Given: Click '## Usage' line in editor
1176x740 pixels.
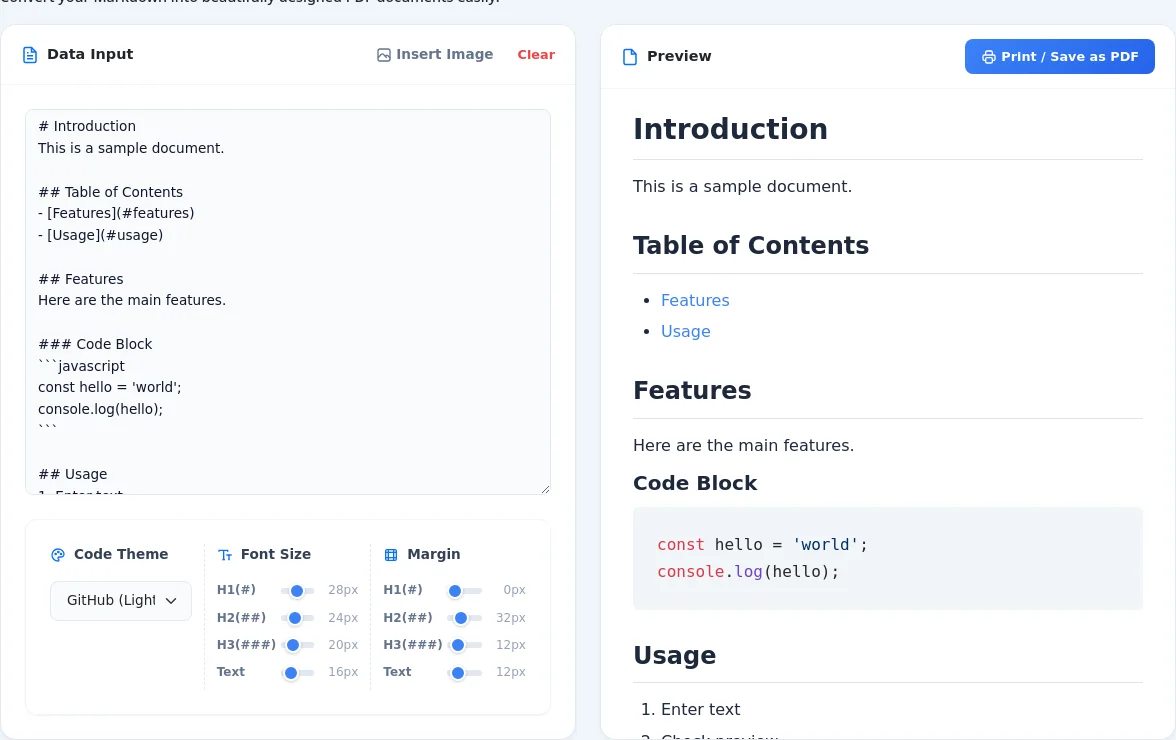Looking at the screenshot, I should 73,474.
